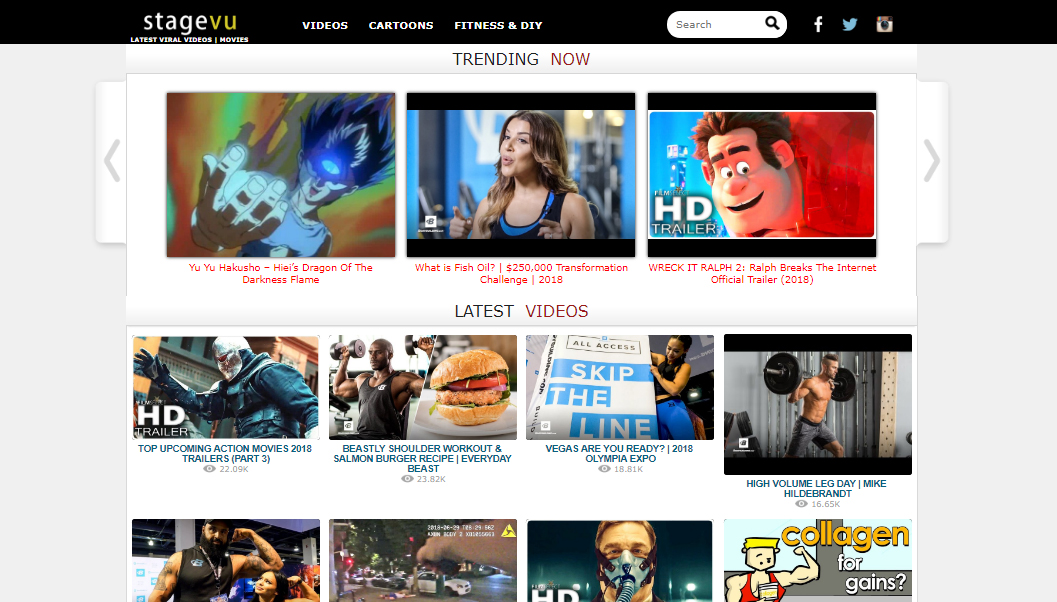Screen dimensions: 1057x602
Task: Open the VIDEOS menu item
Action: [325, 26]
